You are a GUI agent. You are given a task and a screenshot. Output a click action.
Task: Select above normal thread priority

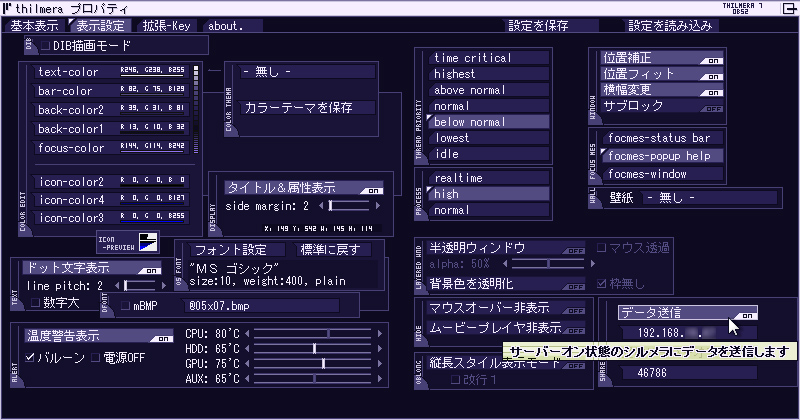488,90
